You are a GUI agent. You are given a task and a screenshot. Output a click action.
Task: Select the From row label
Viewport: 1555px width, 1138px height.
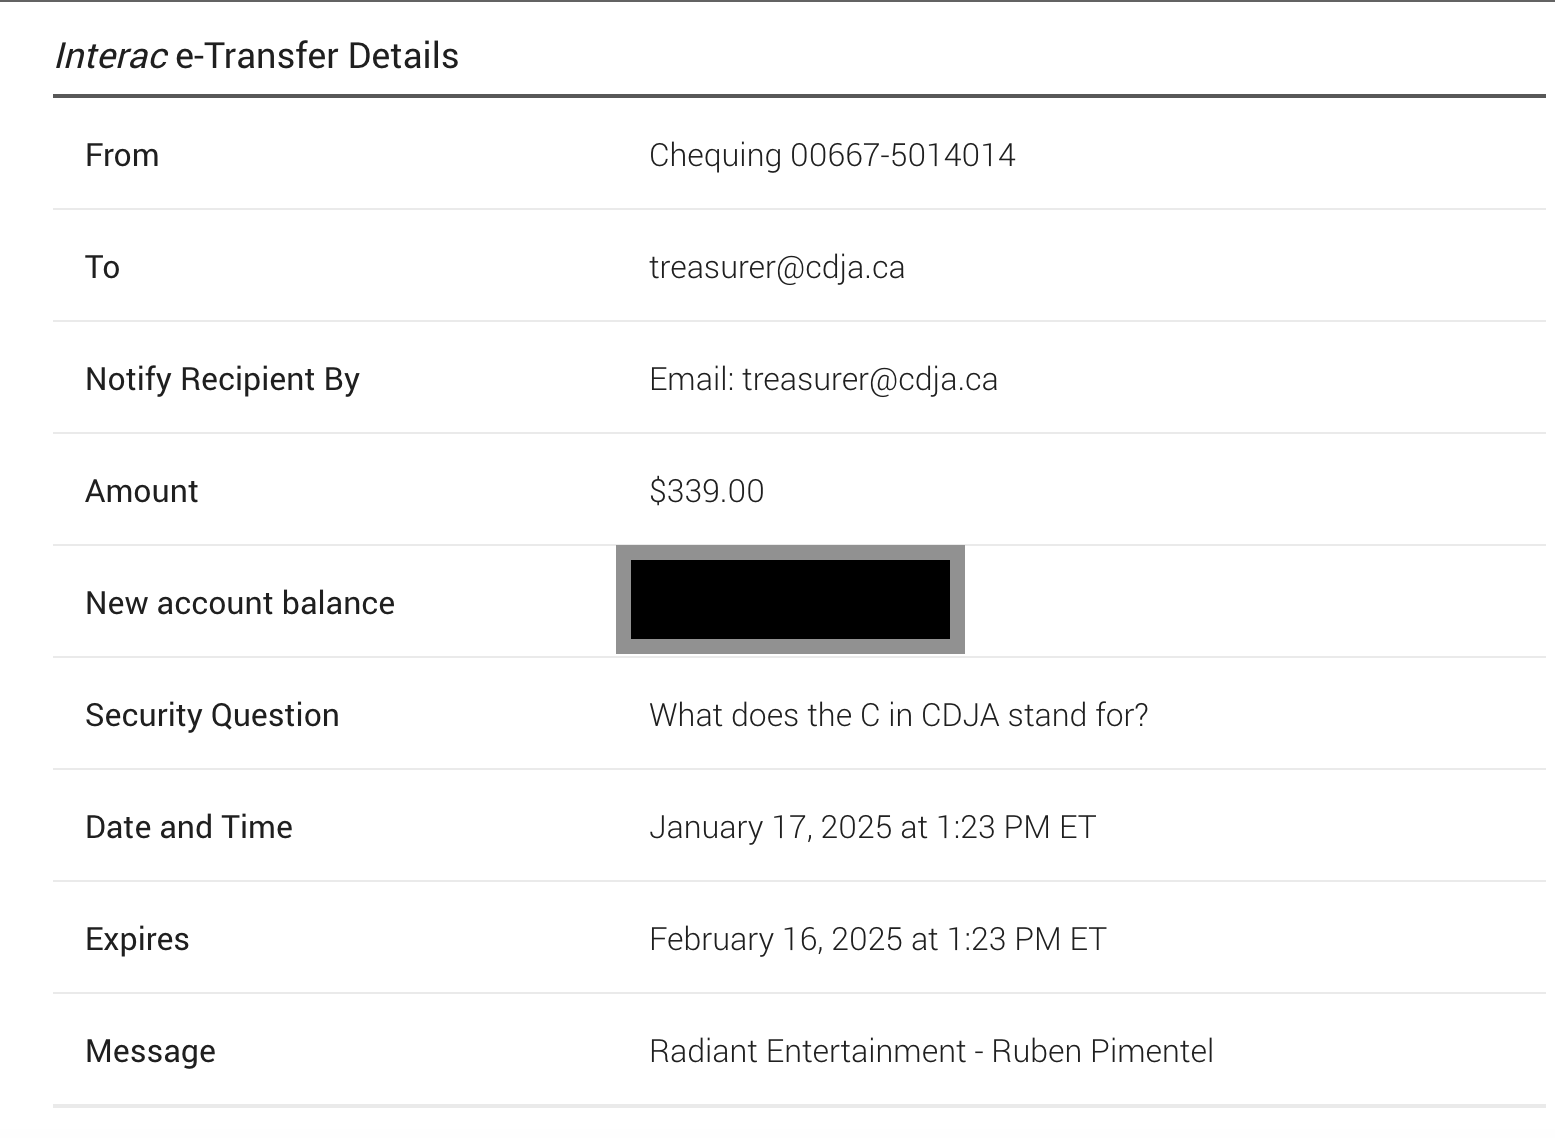[122, 155]
